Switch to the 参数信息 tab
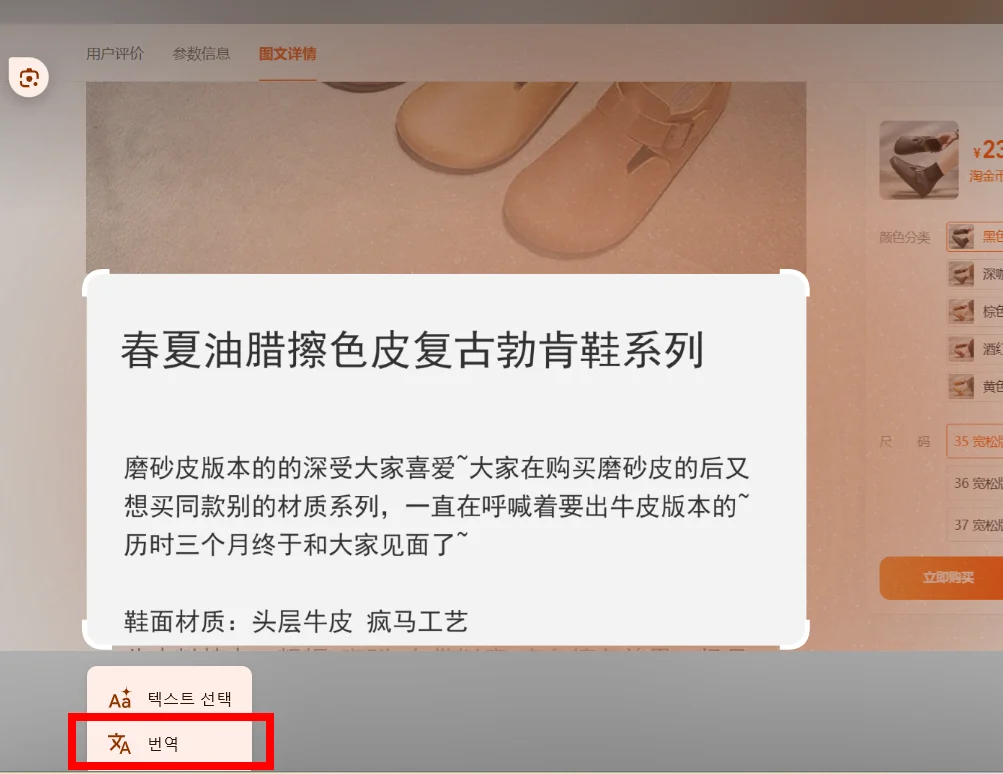Screen dimensions: 1003x774 (201, 54)
